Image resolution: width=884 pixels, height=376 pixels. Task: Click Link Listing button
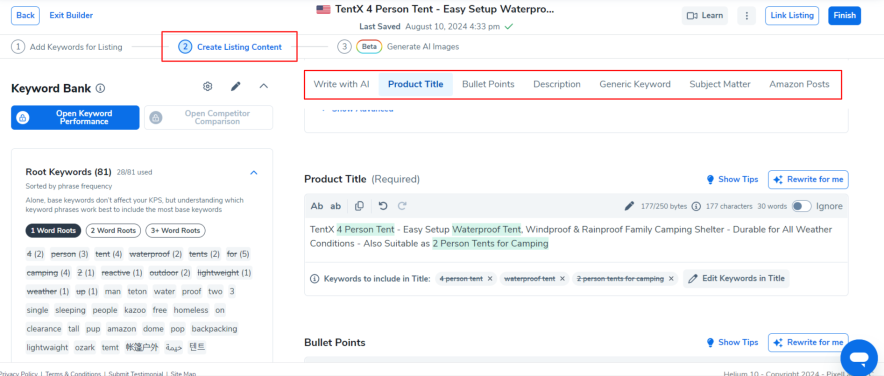pos(793,15)
